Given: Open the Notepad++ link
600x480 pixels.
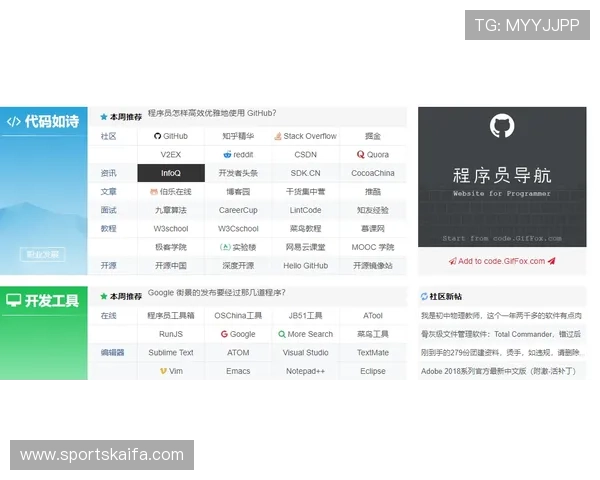Looking at the screenshot, I should tap(305, 371).
